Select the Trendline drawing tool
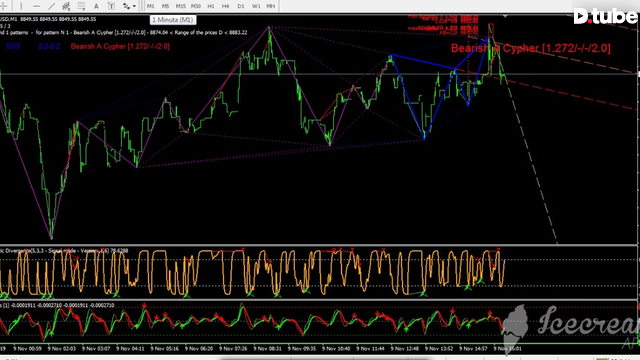 (51, 6)
